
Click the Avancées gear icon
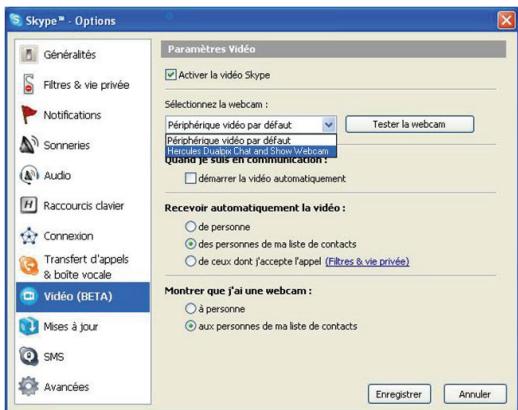point(29,386)
